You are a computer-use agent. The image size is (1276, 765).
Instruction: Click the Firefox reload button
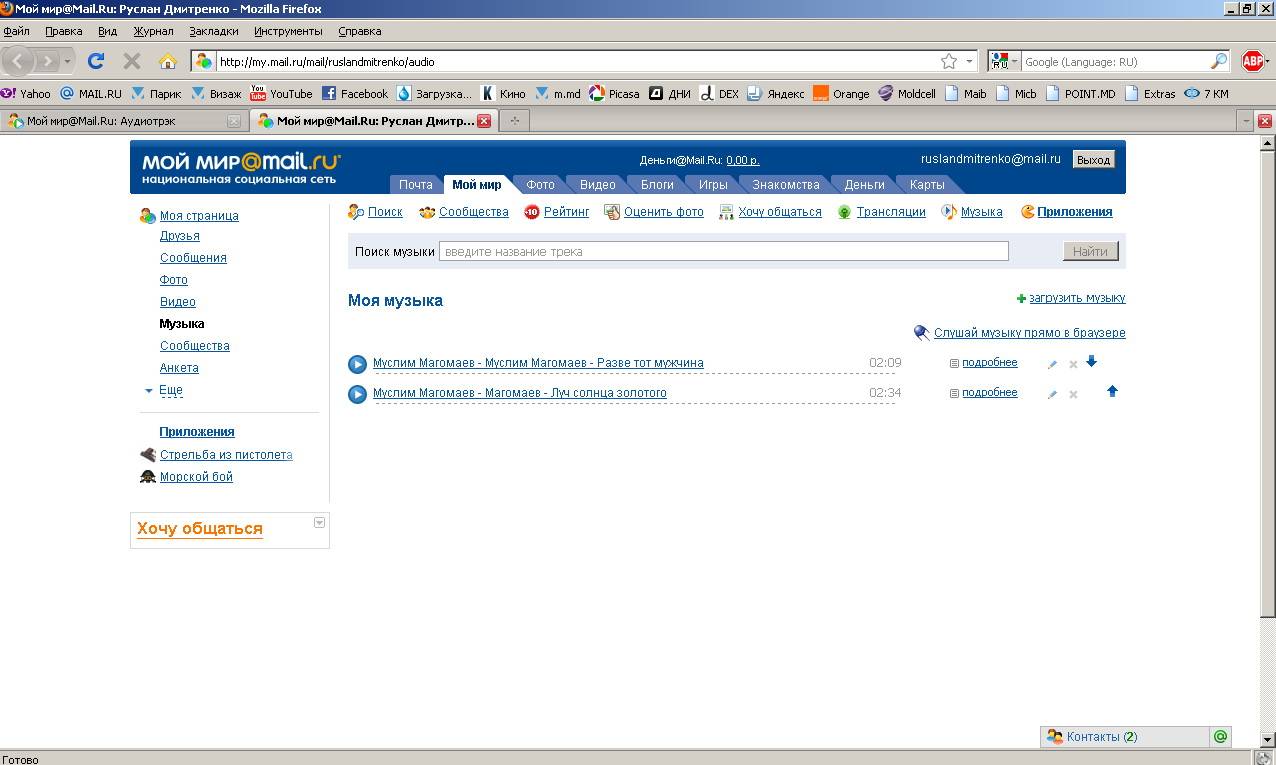(96, 61)
